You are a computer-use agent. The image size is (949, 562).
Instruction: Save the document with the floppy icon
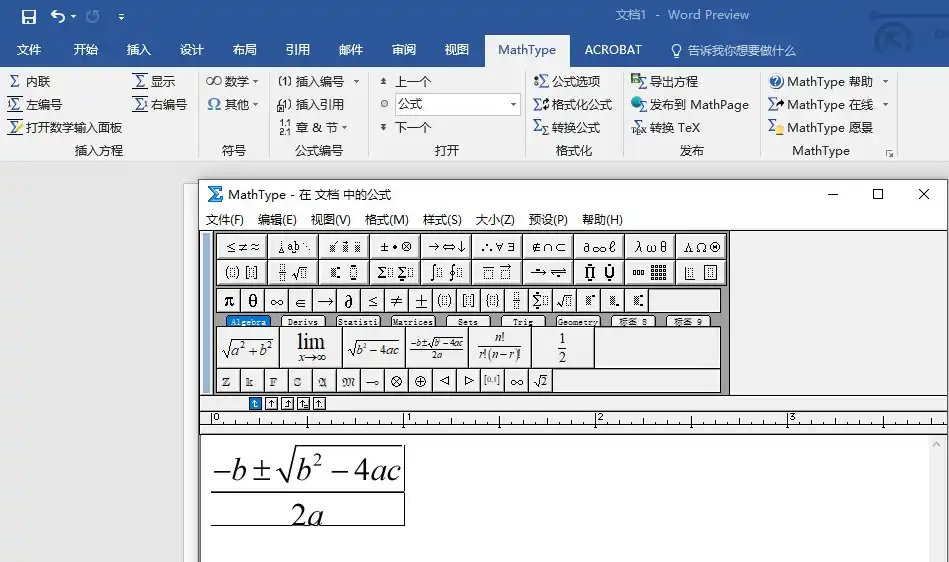tap(28, 16)
